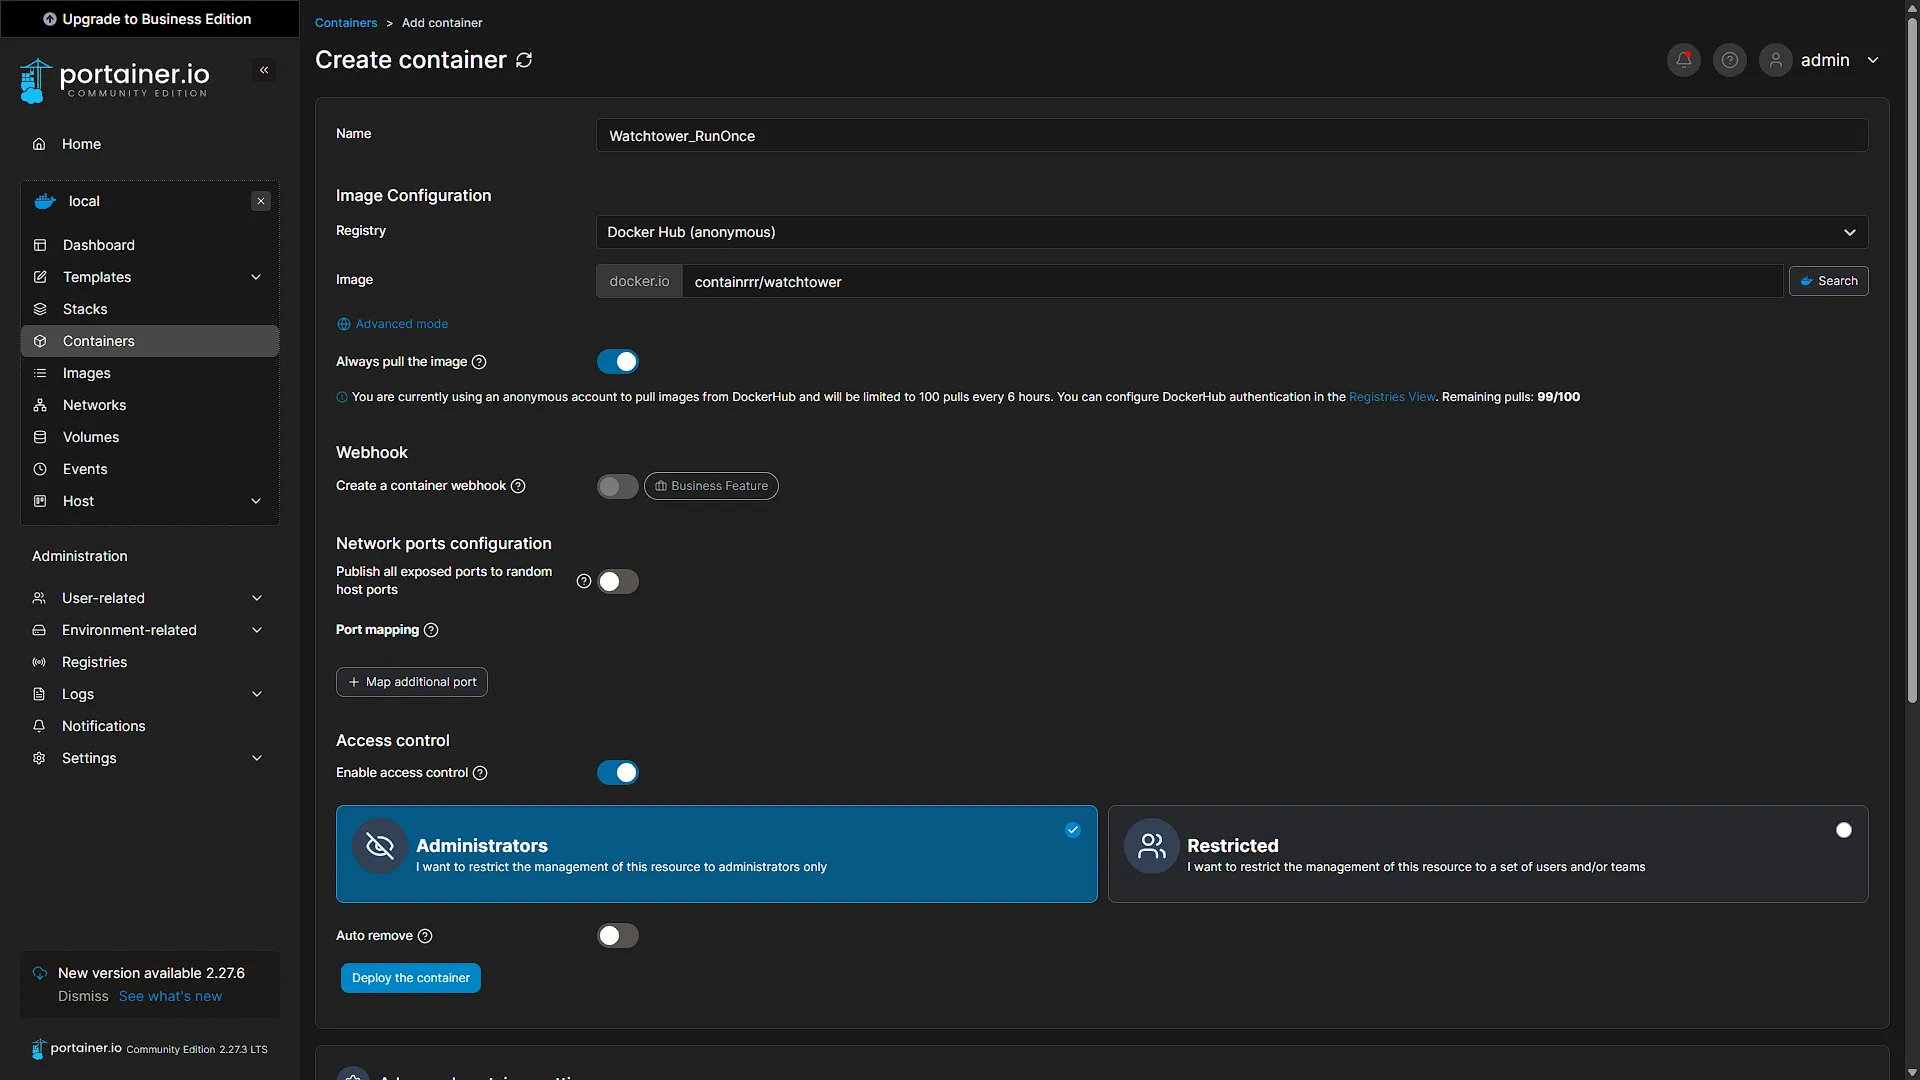The height and width of the screenshot is (1080, 1920).
Task: Click the Deploy the container button
Action: (411, 978)
